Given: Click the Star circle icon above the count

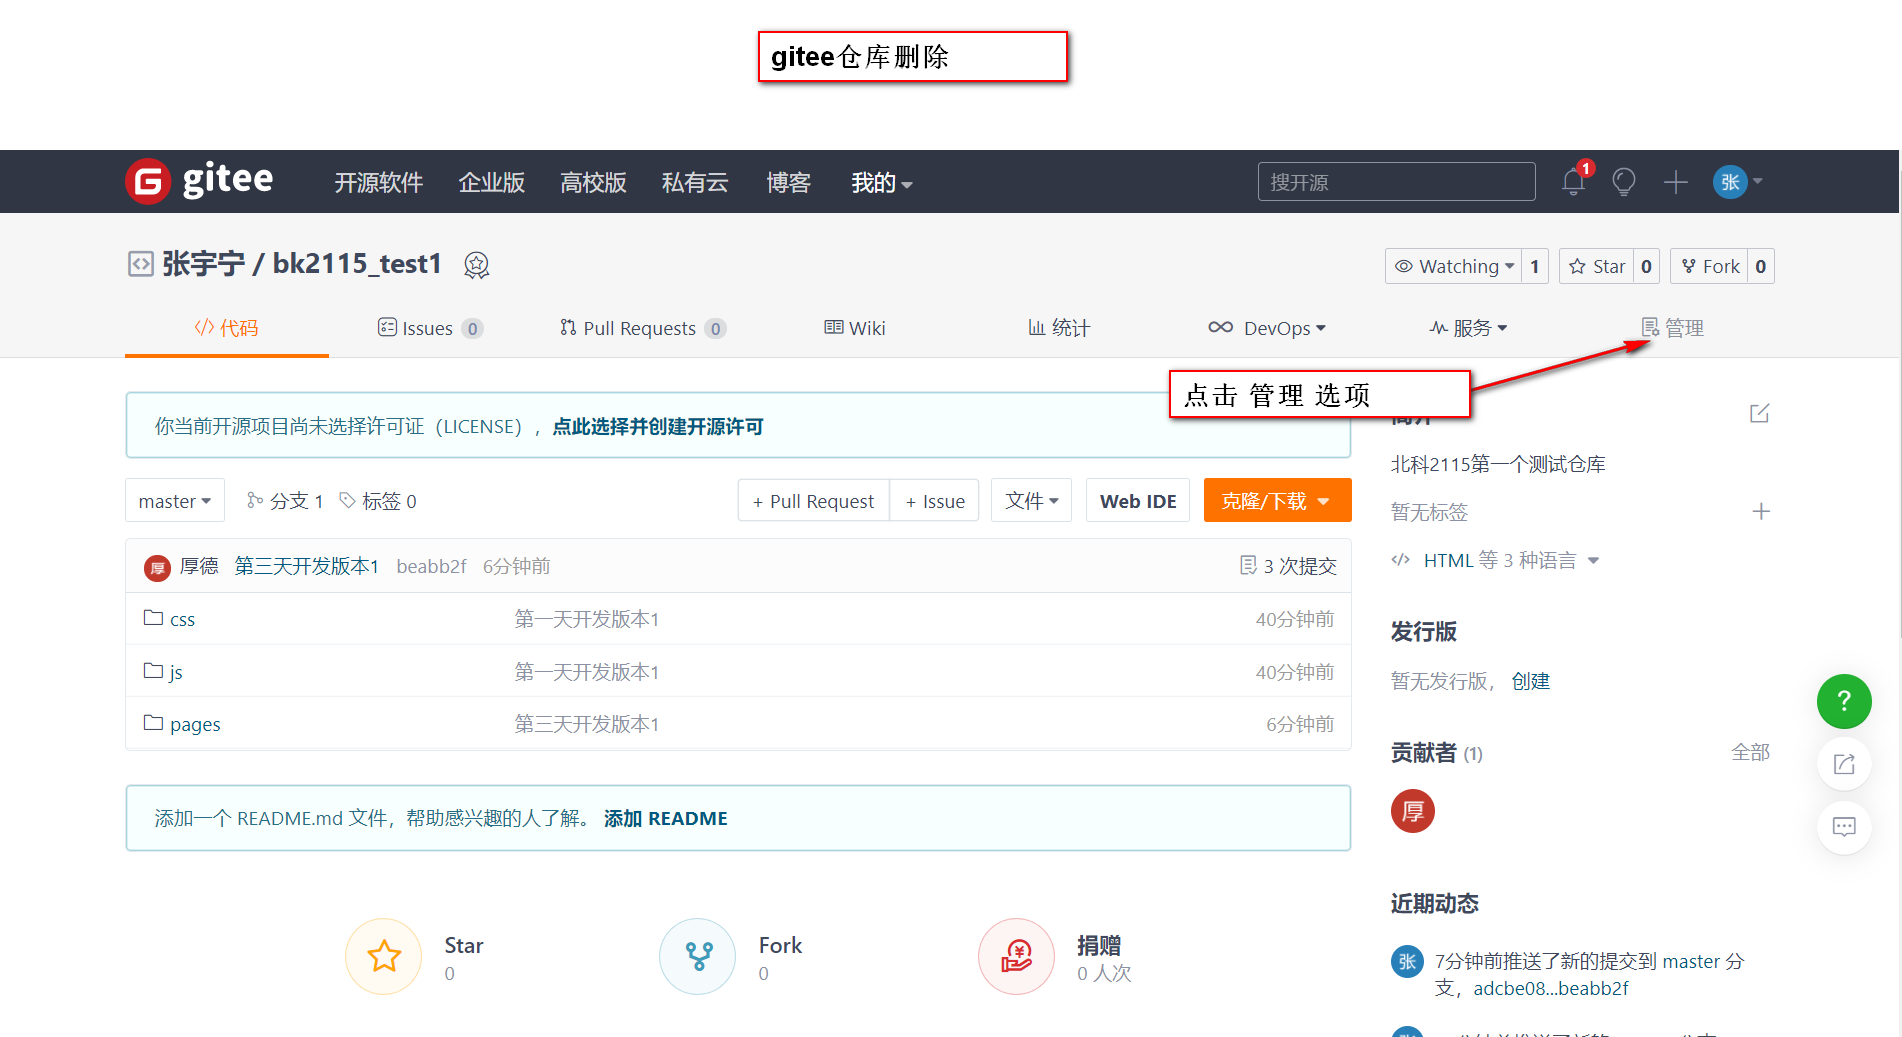Looking at the screenshot, I should click(384, 956).
